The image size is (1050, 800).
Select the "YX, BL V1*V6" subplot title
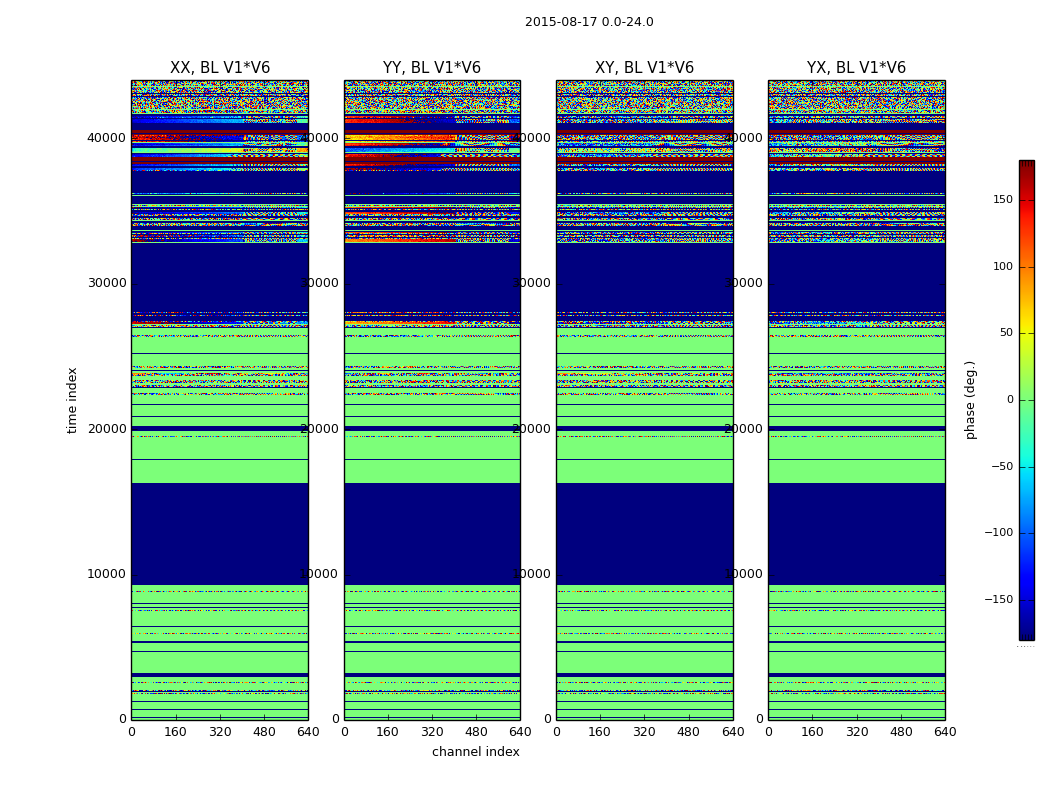pos(856,68)
